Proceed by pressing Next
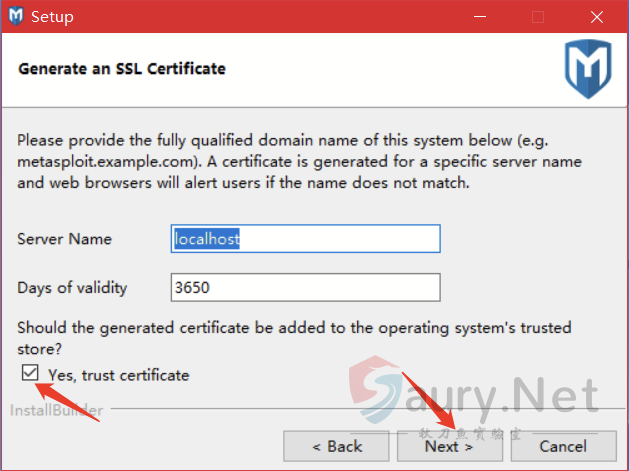The height and width of the screenshot is (471, 629). 449,446
